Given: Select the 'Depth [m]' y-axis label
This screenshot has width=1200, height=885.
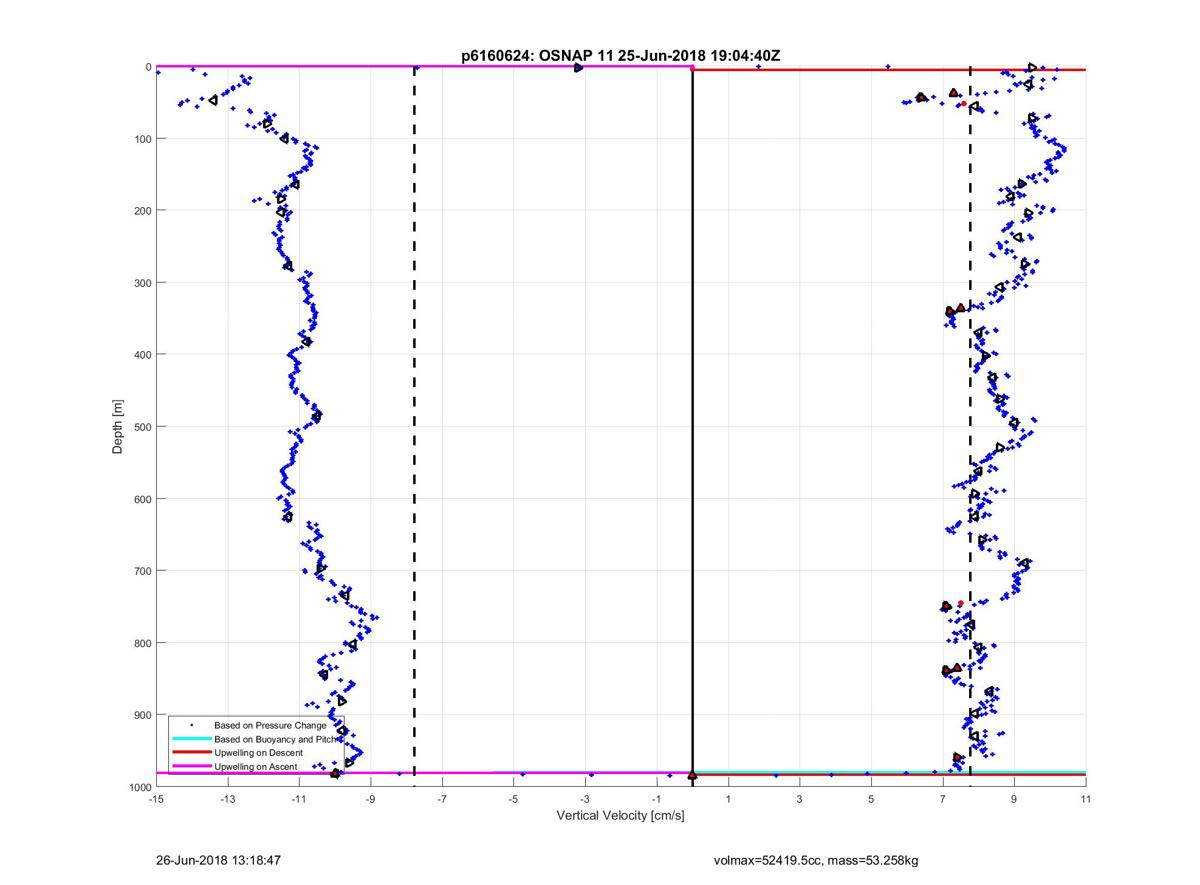Looking at the screenshot, I should [x=118, y=427].
